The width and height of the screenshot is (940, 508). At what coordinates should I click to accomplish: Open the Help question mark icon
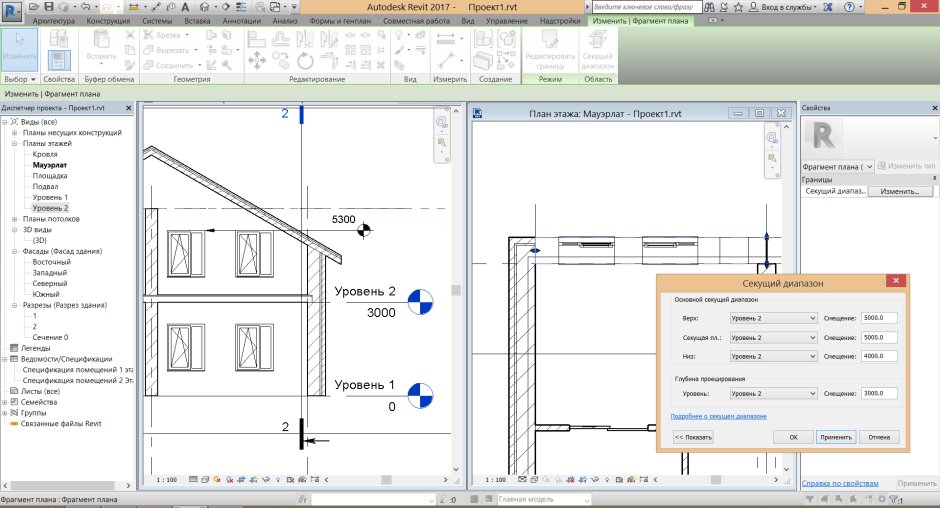pos(849,7)
